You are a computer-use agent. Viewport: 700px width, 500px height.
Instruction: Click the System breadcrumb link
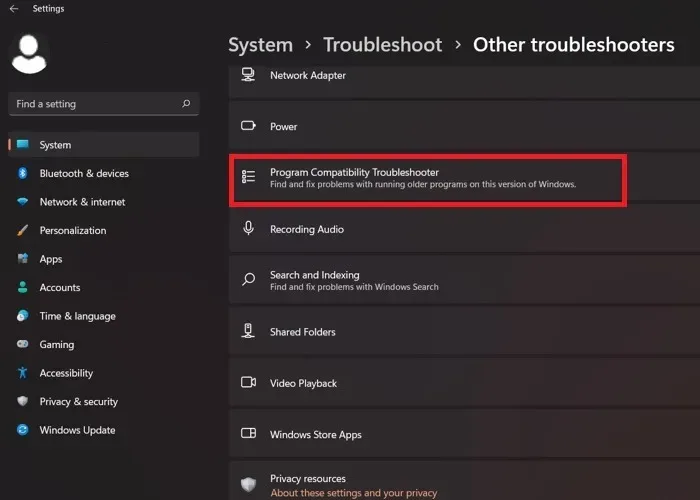(261, 45)
